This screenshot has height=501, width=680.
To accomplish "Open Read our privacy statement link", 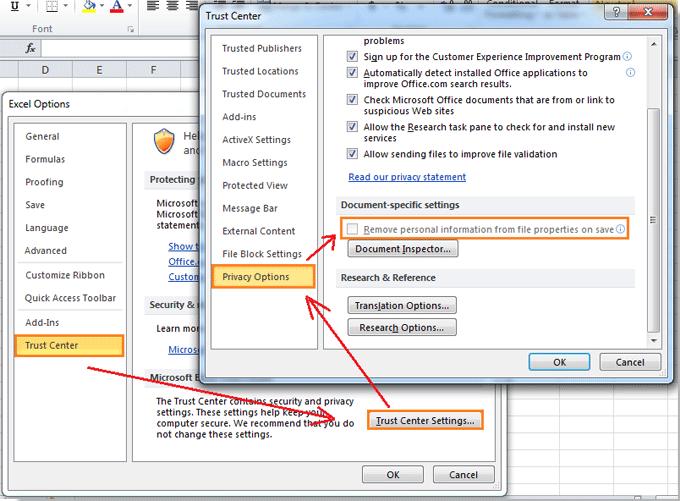I will tap(407, 177).
